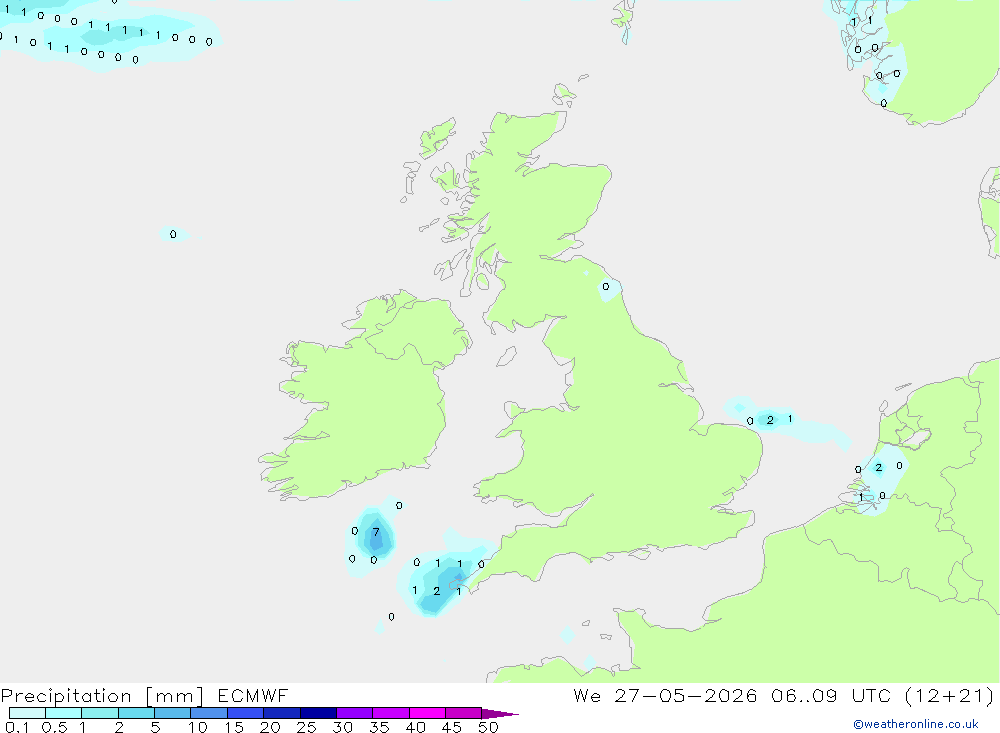
Task: Click the 0 value on England's northeast coast
Action: coord(606,286)
